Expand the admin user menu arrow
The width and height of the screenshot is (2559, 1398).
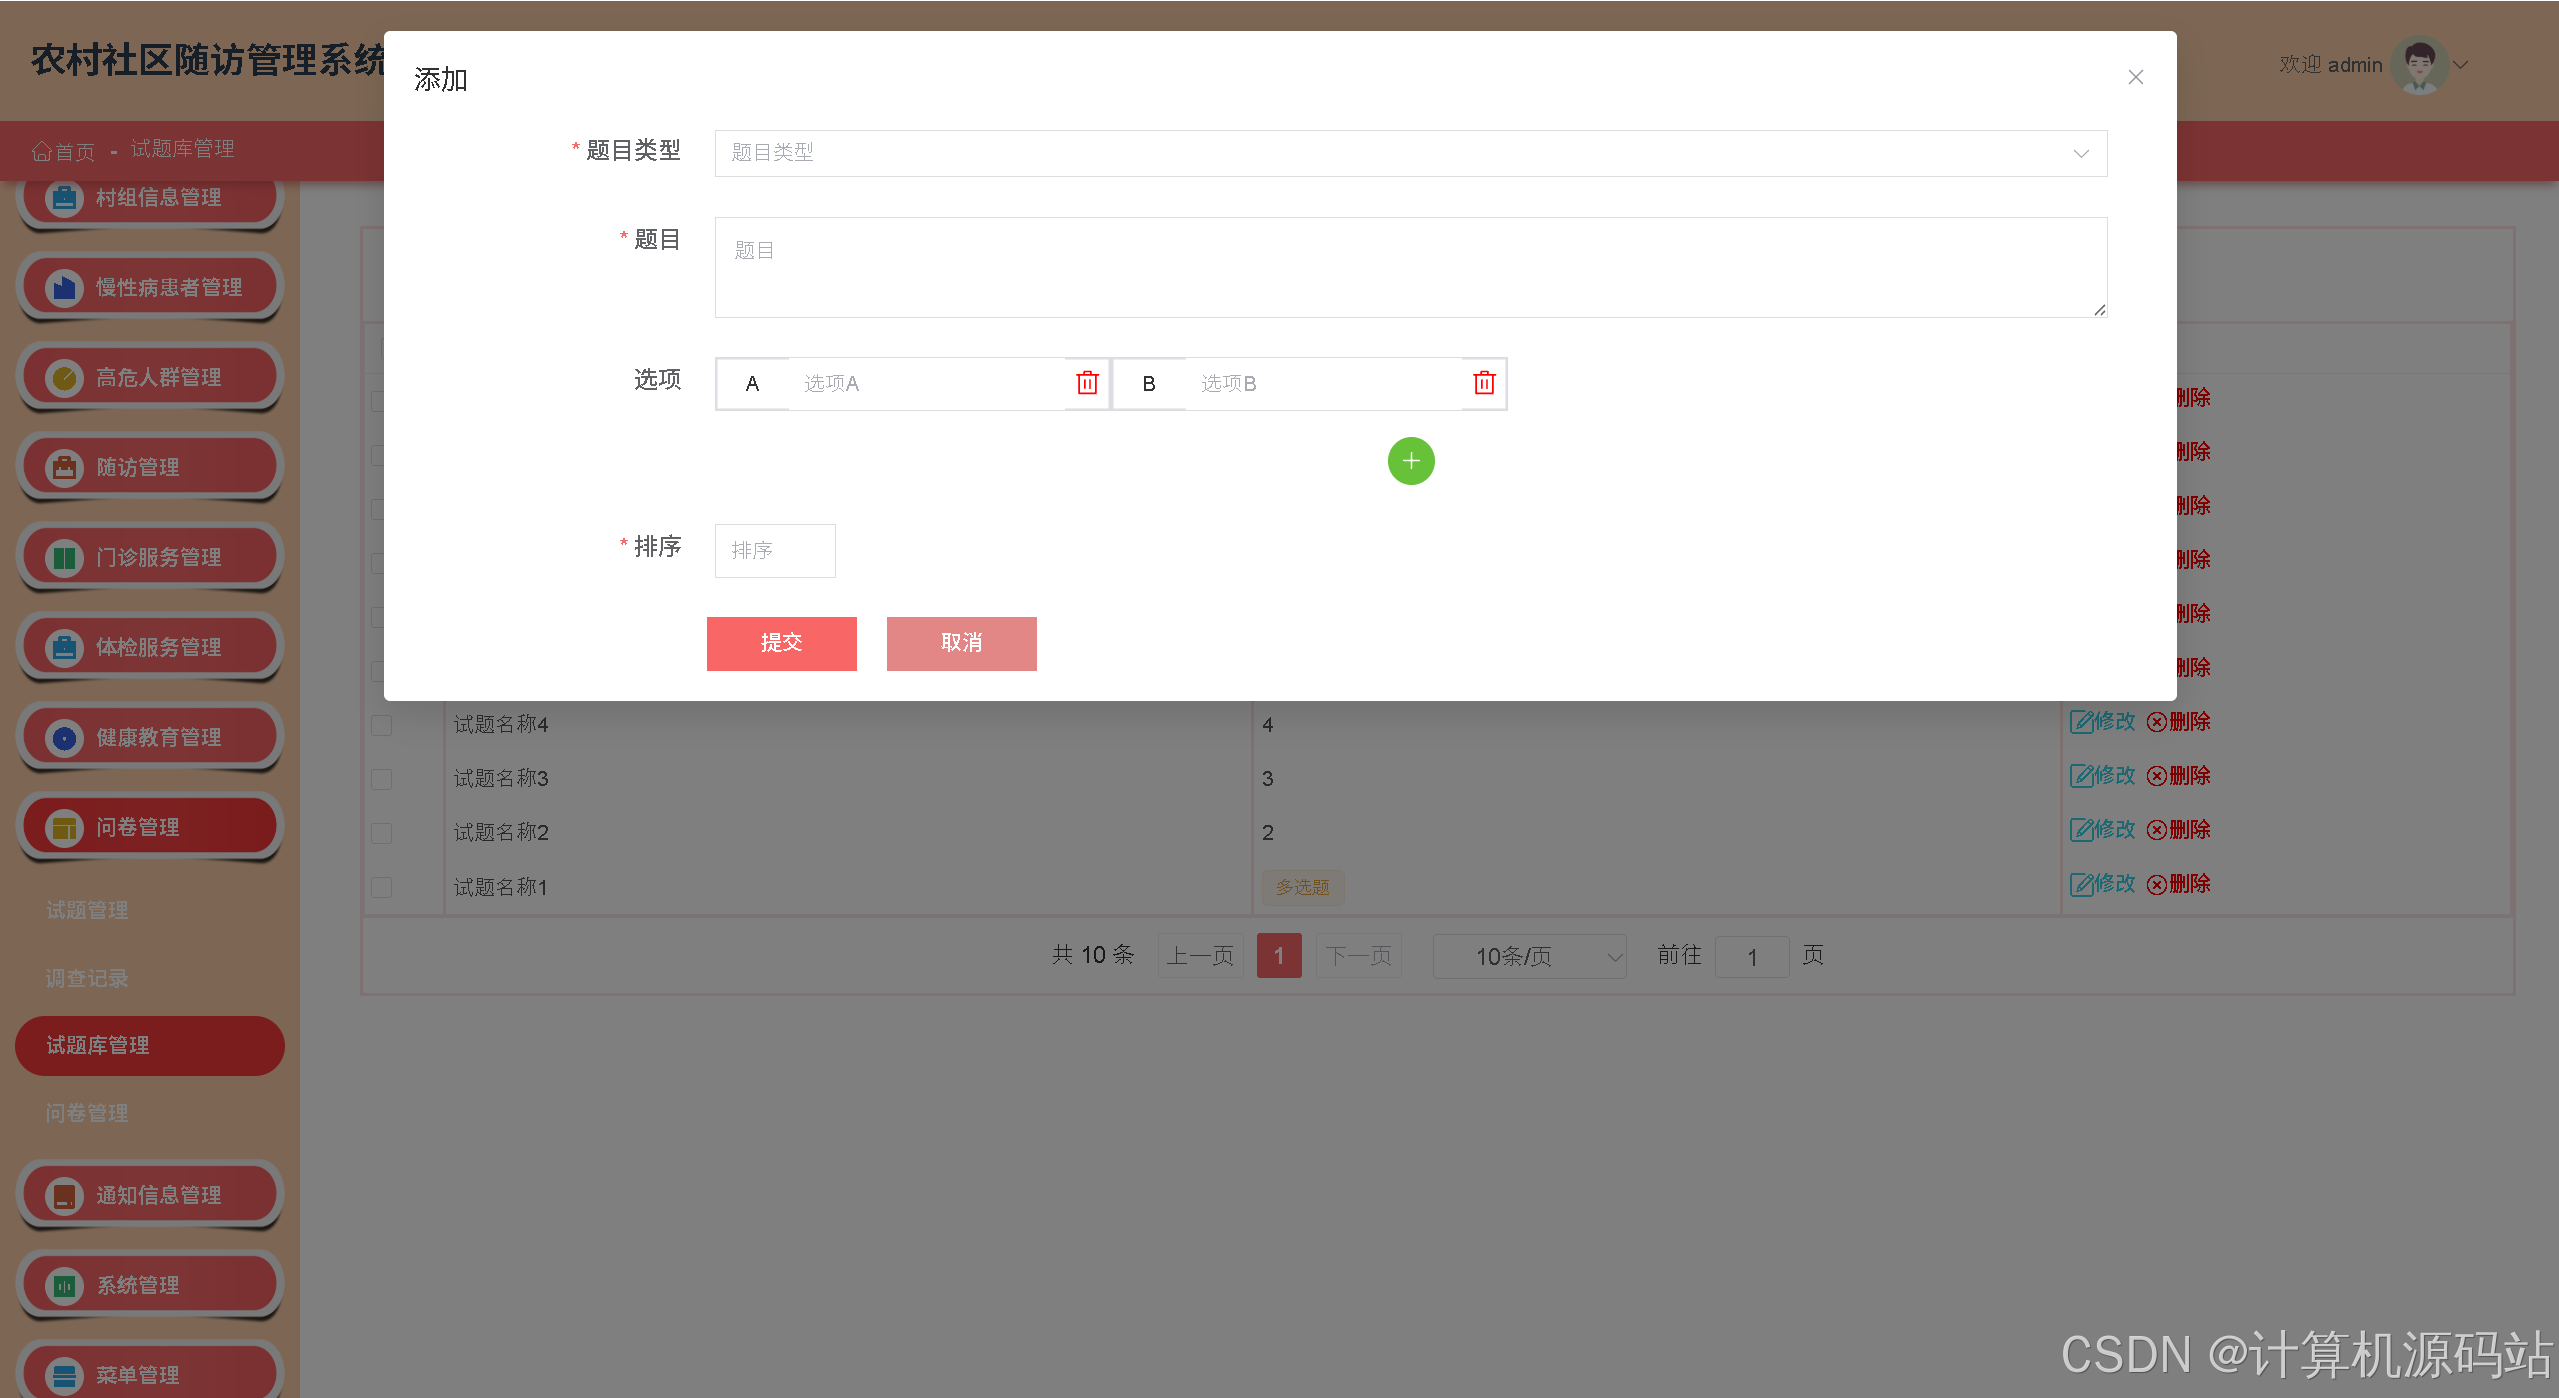[2461, 65]
